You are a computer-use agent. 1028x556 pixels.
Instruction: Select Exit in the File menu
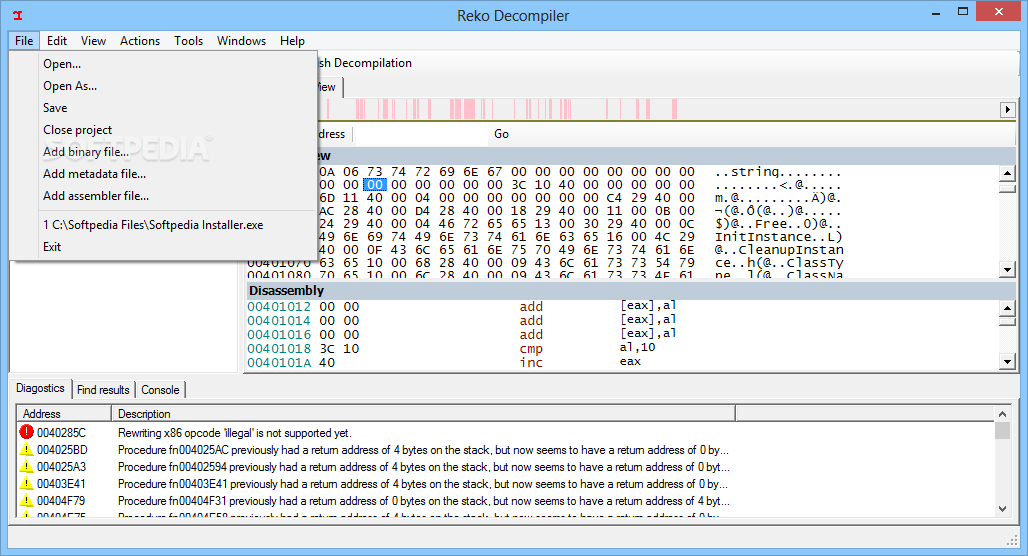[x=164, y=247]
